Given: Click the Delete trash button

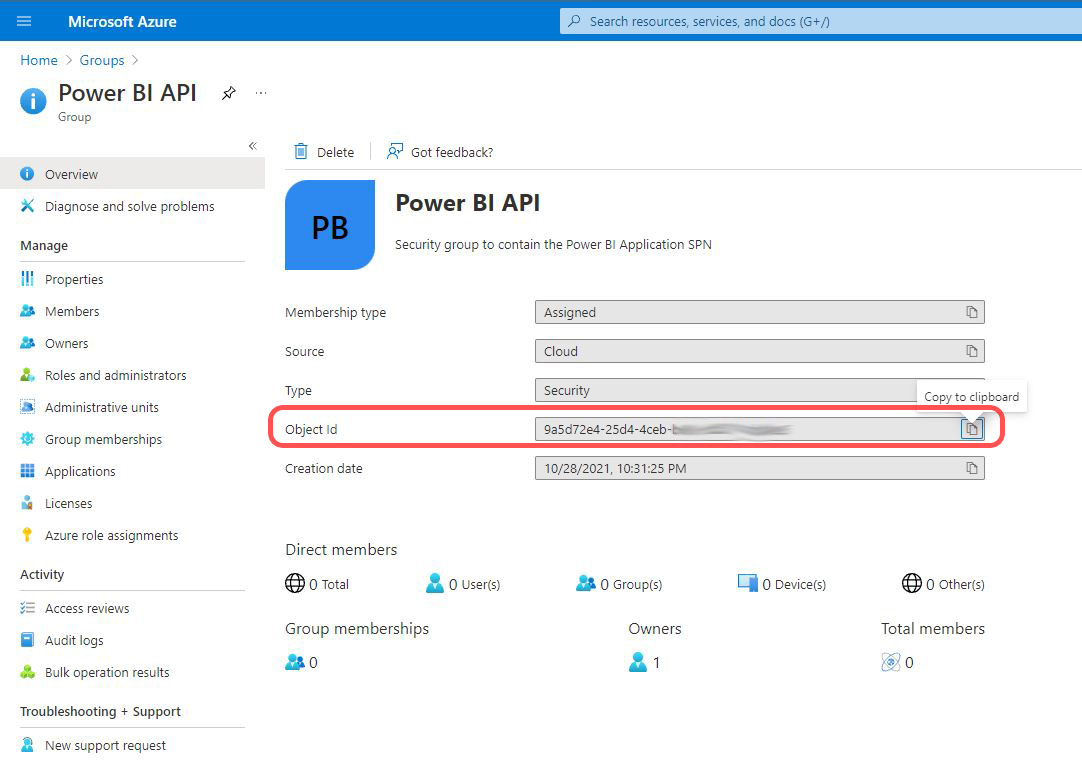Looking at the screenshot, I should (324, 152).
